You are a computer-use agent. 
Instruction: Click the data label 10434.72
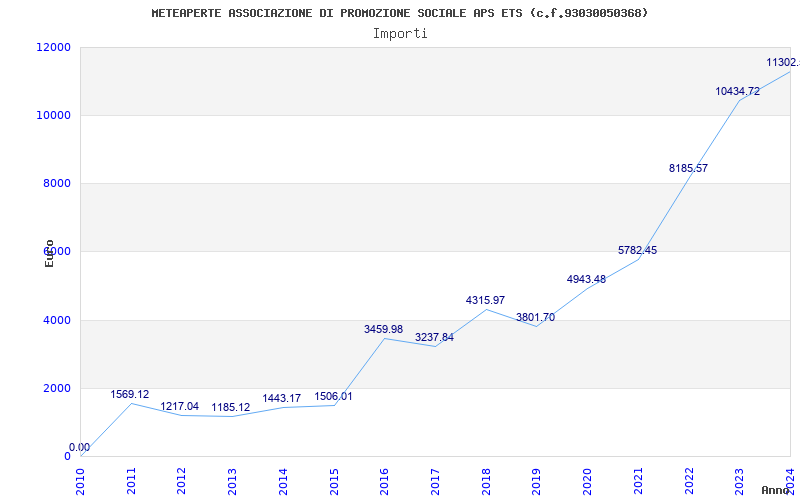pos(738,92)
